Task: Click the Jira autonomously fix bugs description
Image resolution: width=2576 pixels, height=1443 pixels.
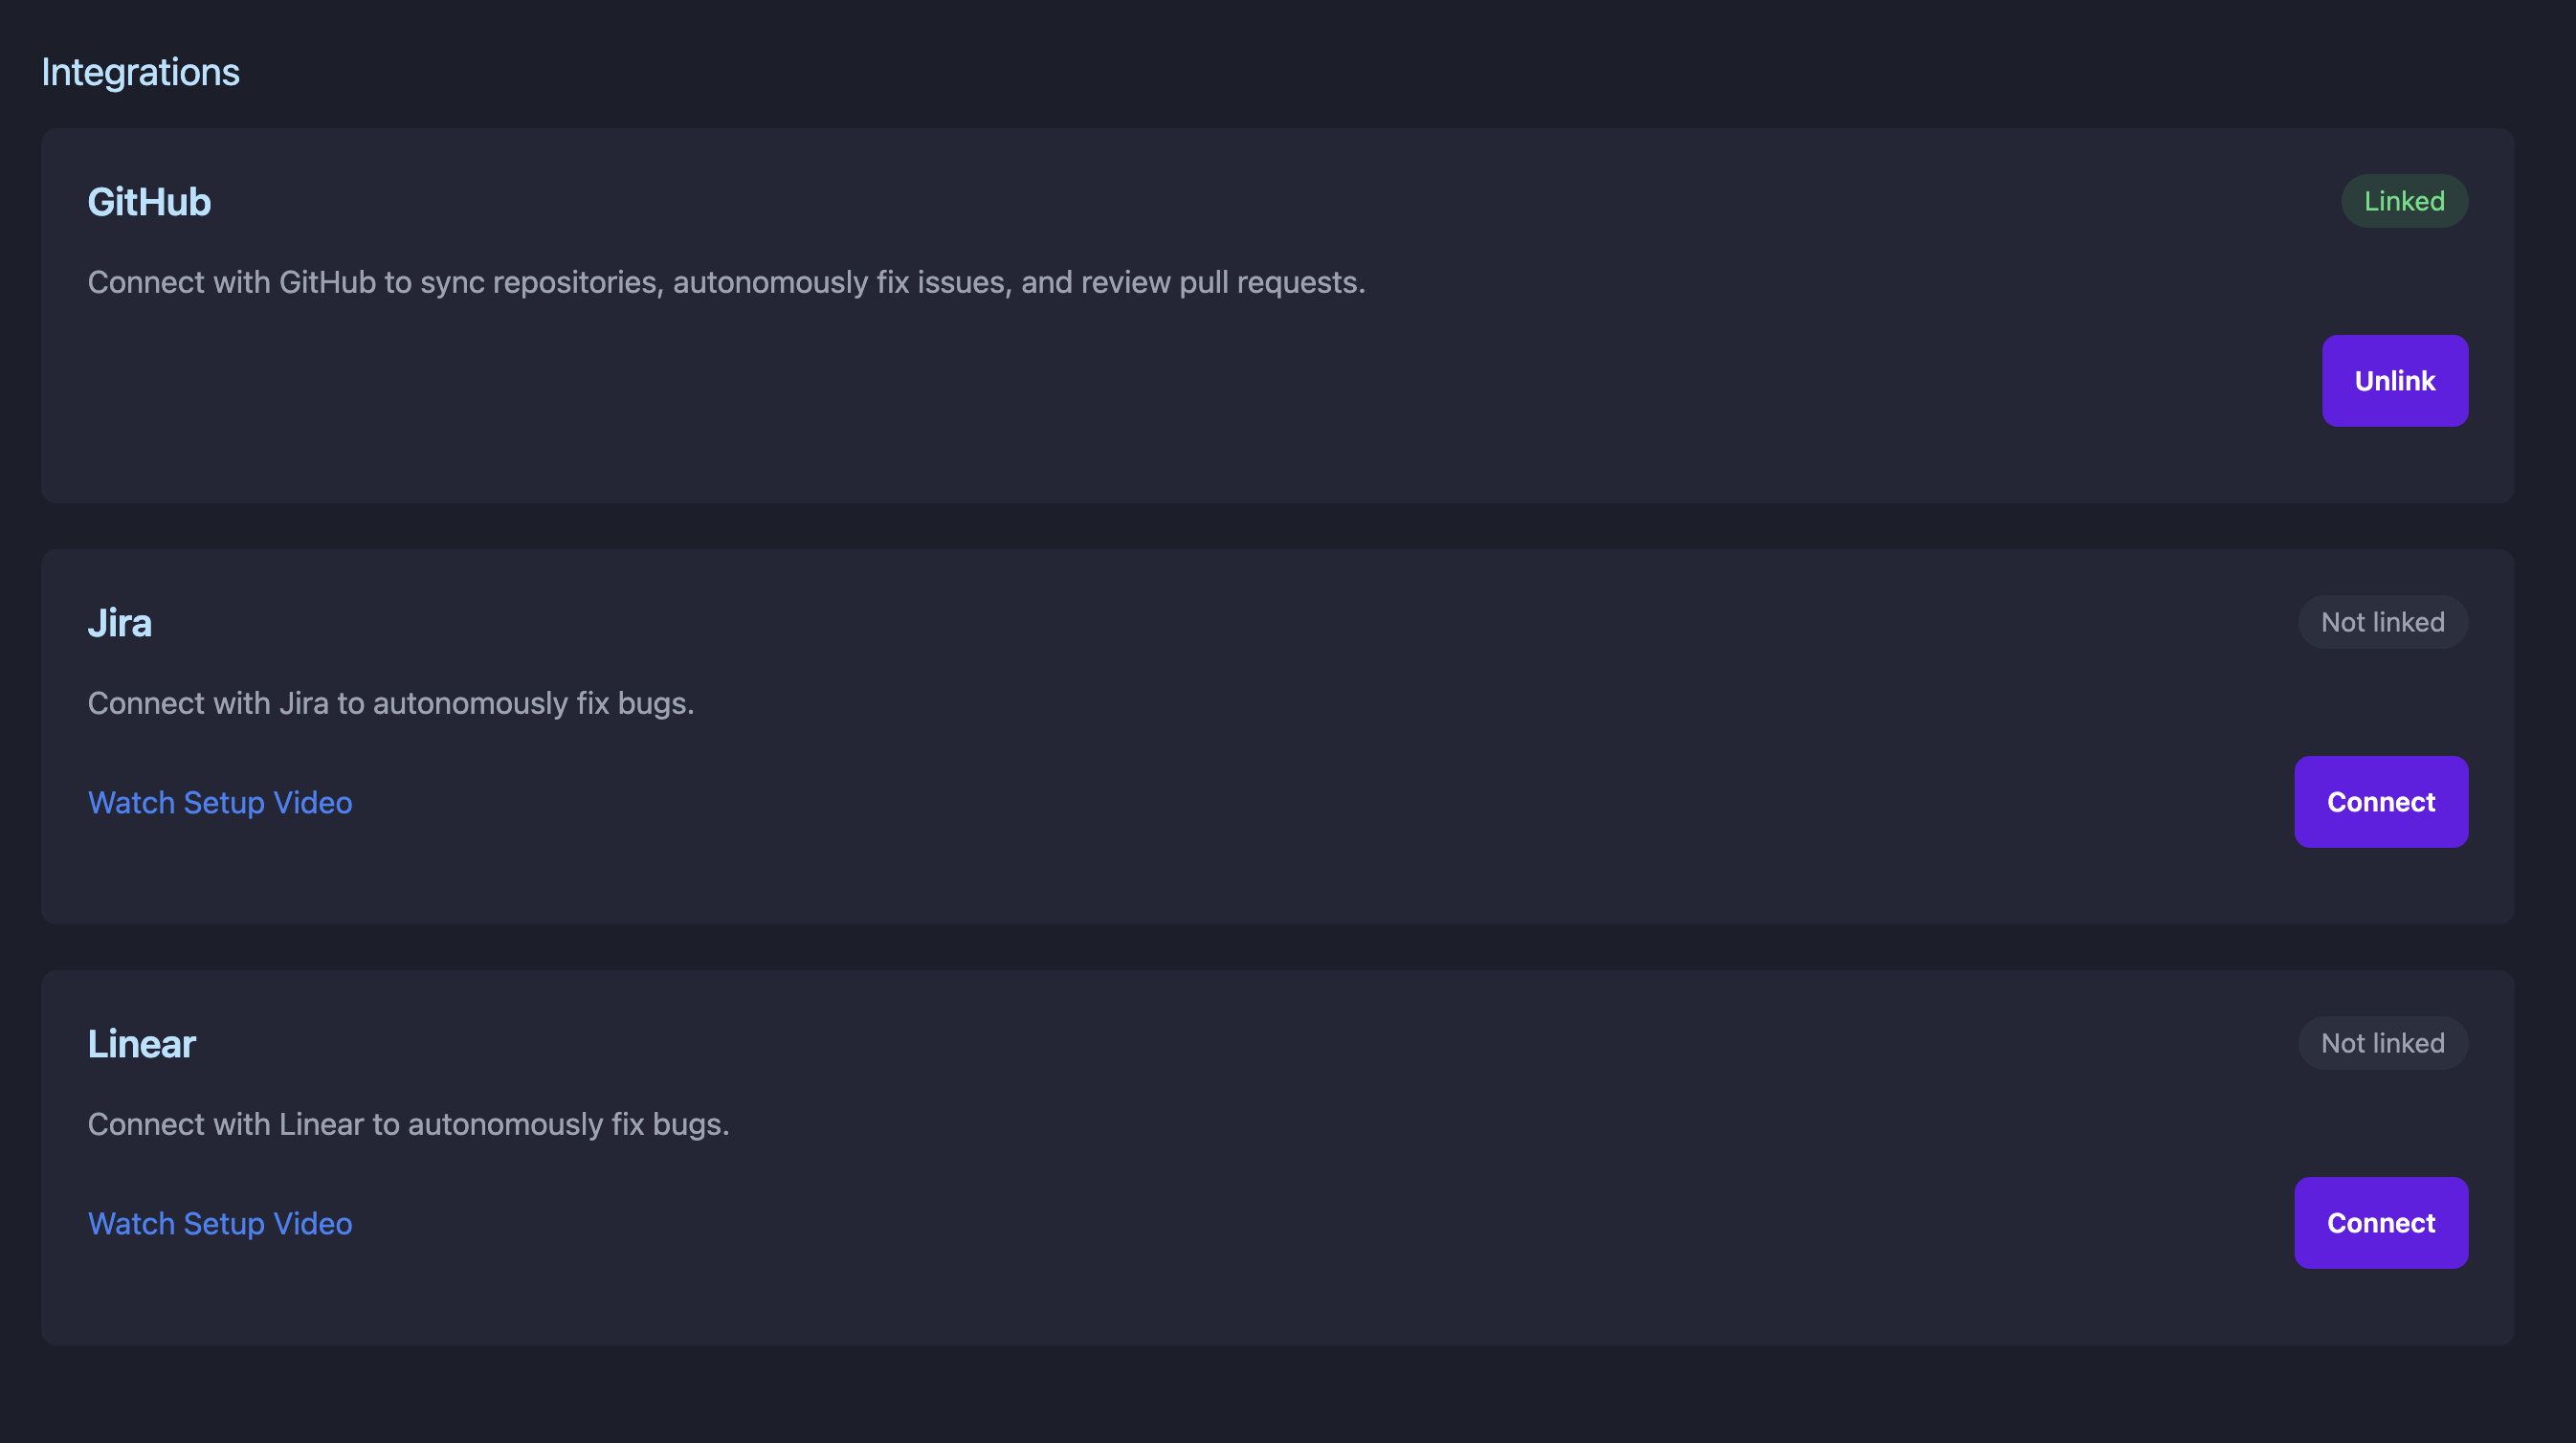Action: click(x=390, y=703)
